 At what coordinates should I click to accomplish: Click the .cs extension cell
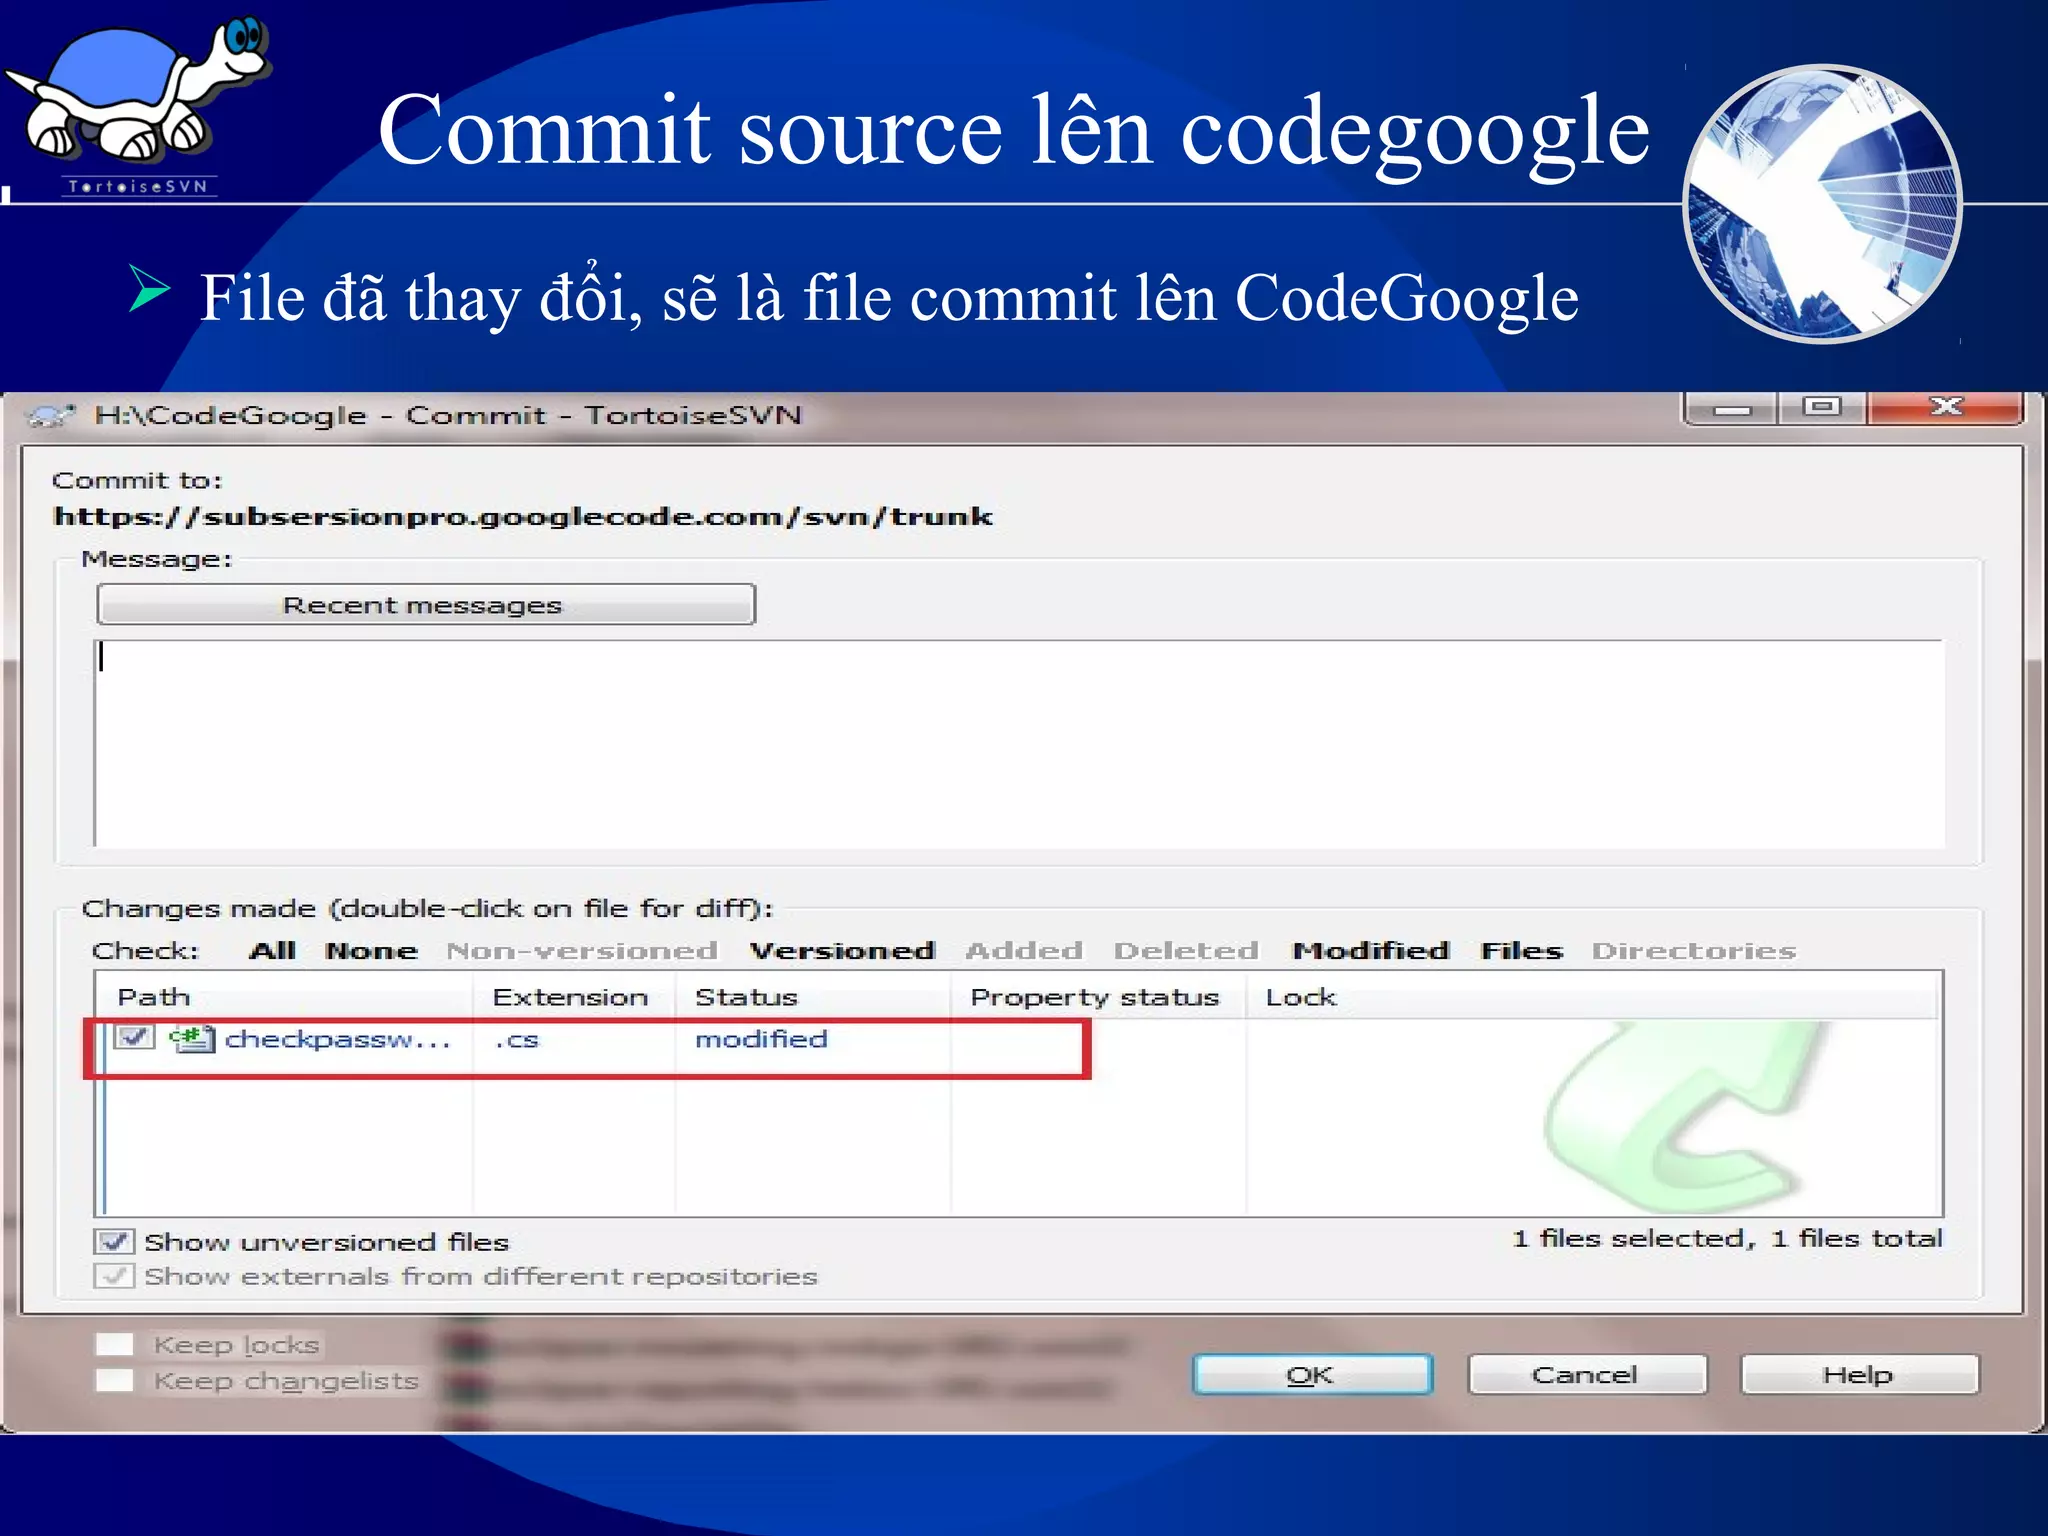517,1040
